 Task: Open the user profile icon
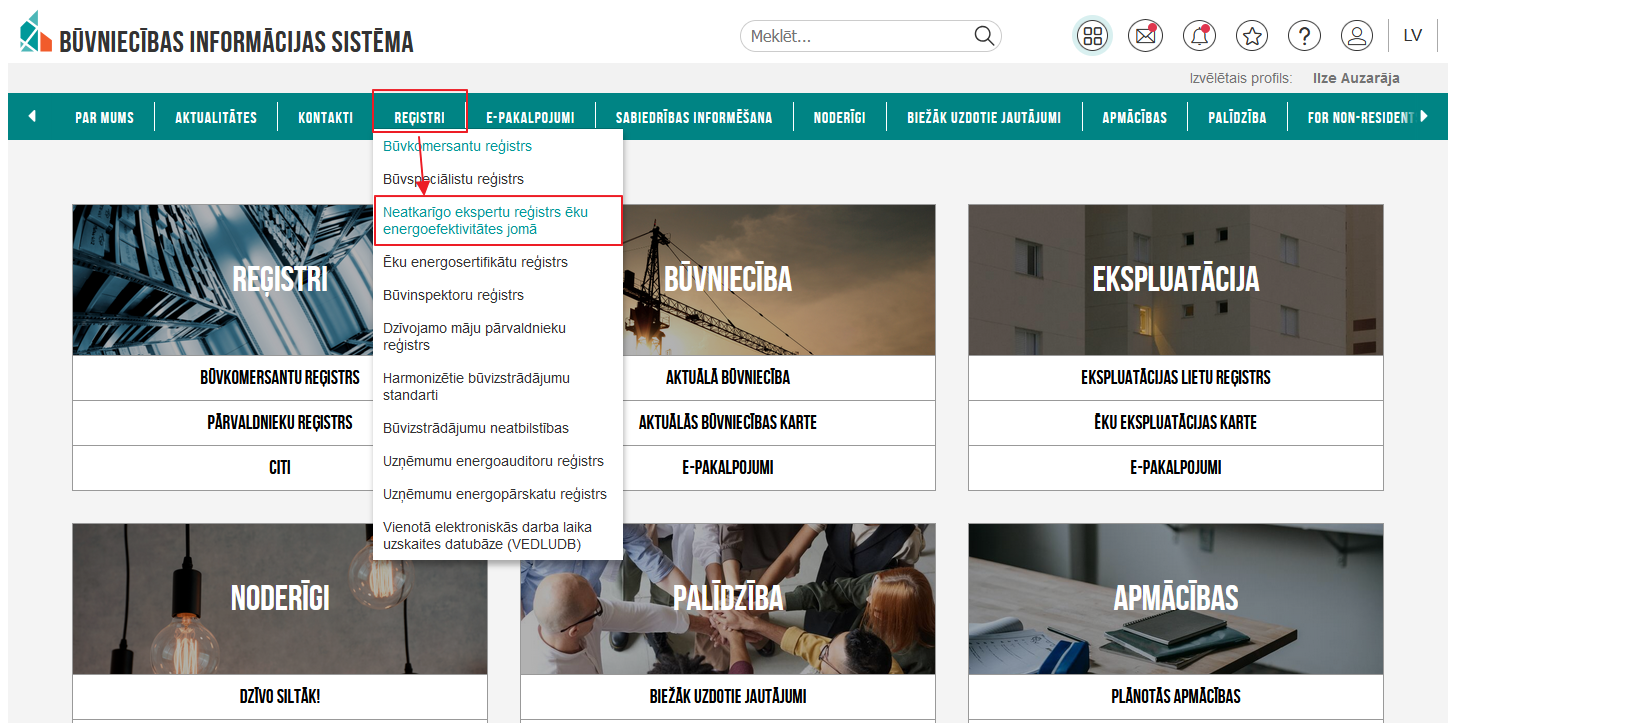1357,36
